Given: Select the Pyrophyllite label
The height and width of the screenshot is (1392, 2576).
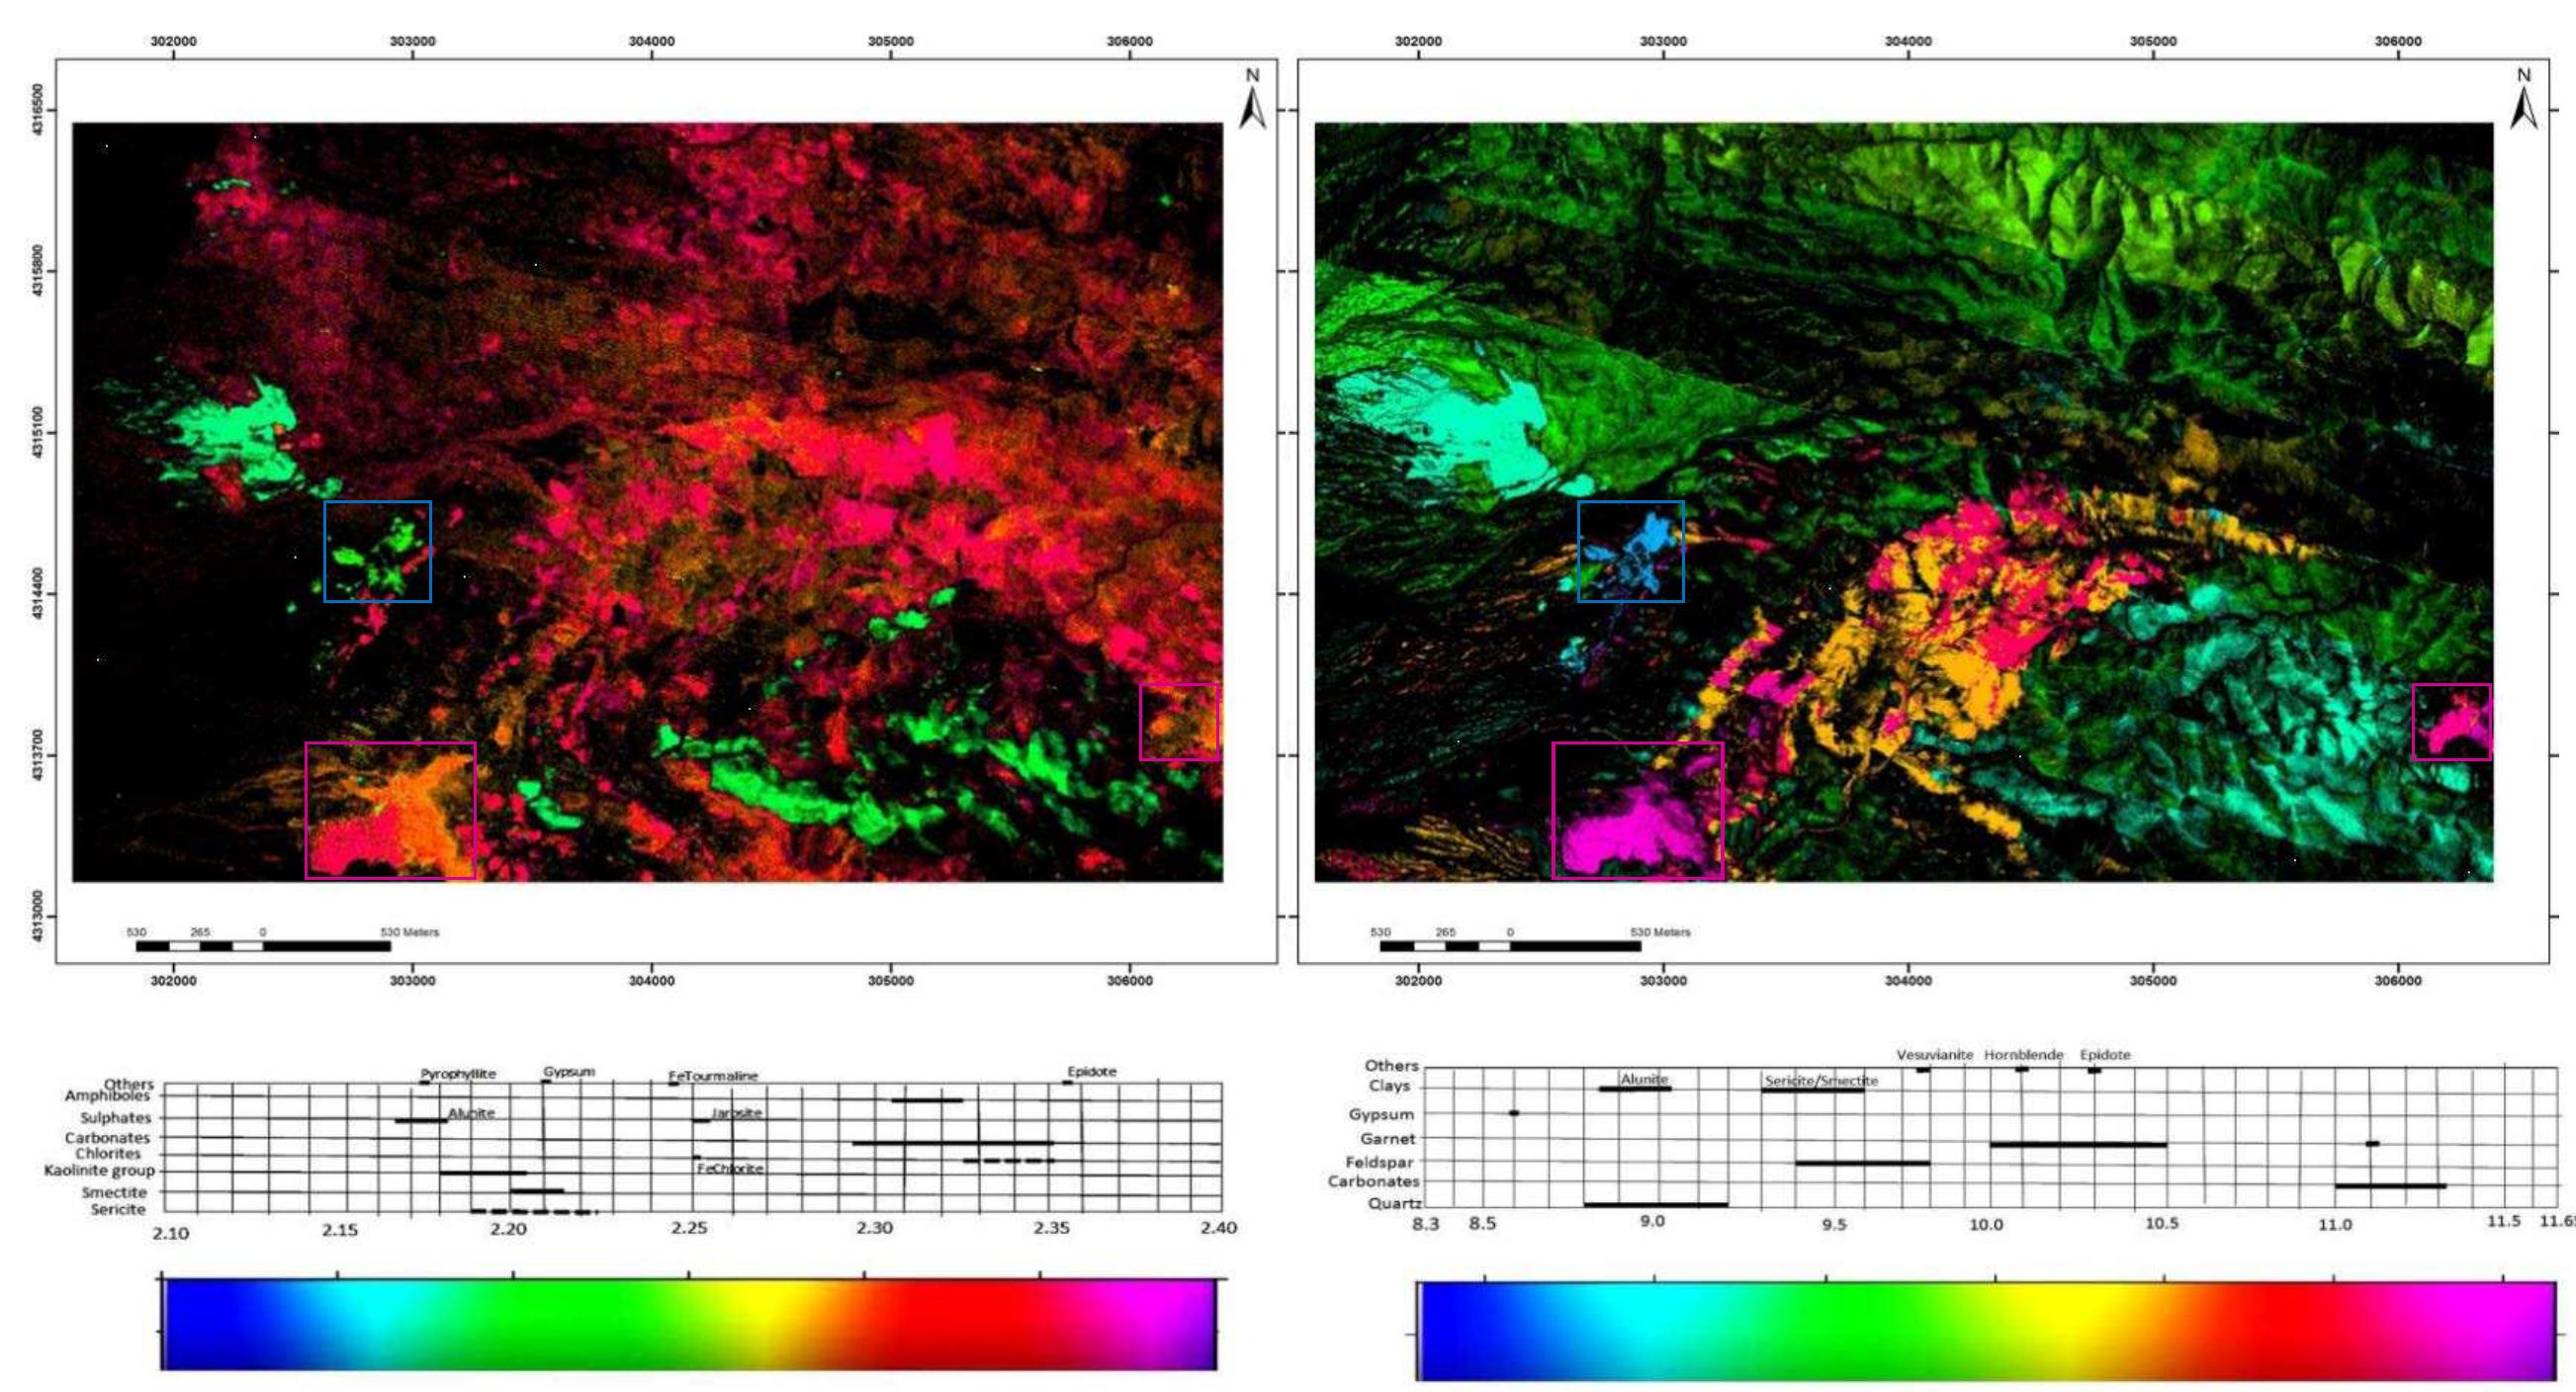Looking at the screenshot, I should [458, 1074].
